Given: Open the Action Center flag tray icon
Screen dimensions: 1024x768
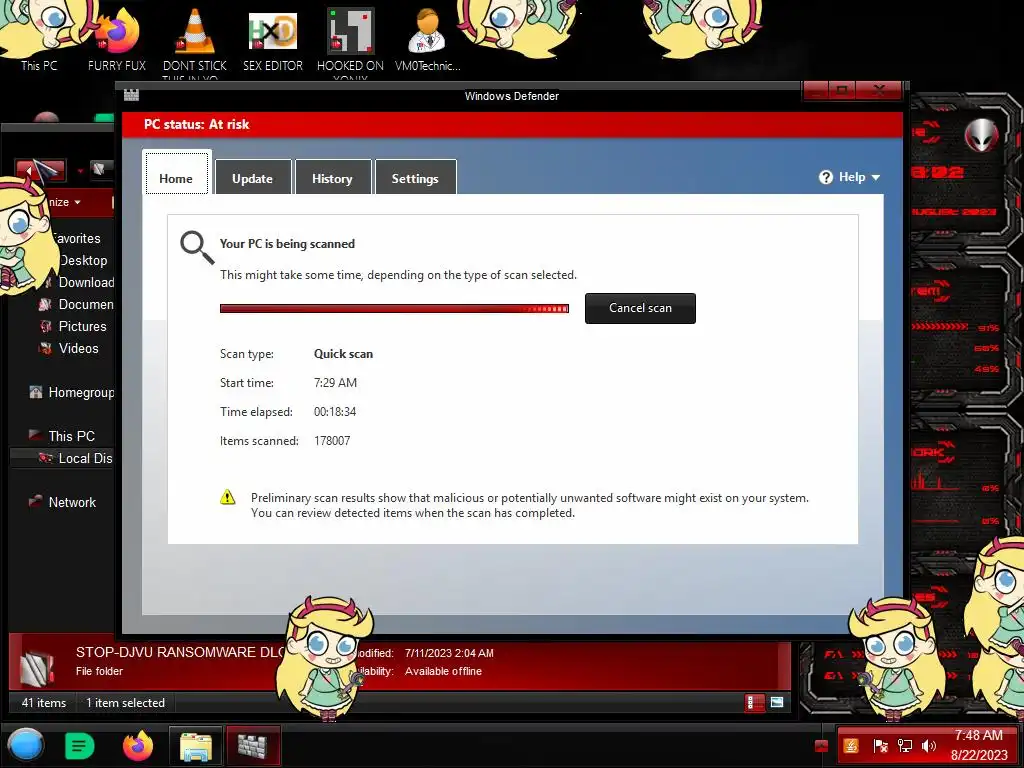Looking at the screenshot, I should pos(880,746).
